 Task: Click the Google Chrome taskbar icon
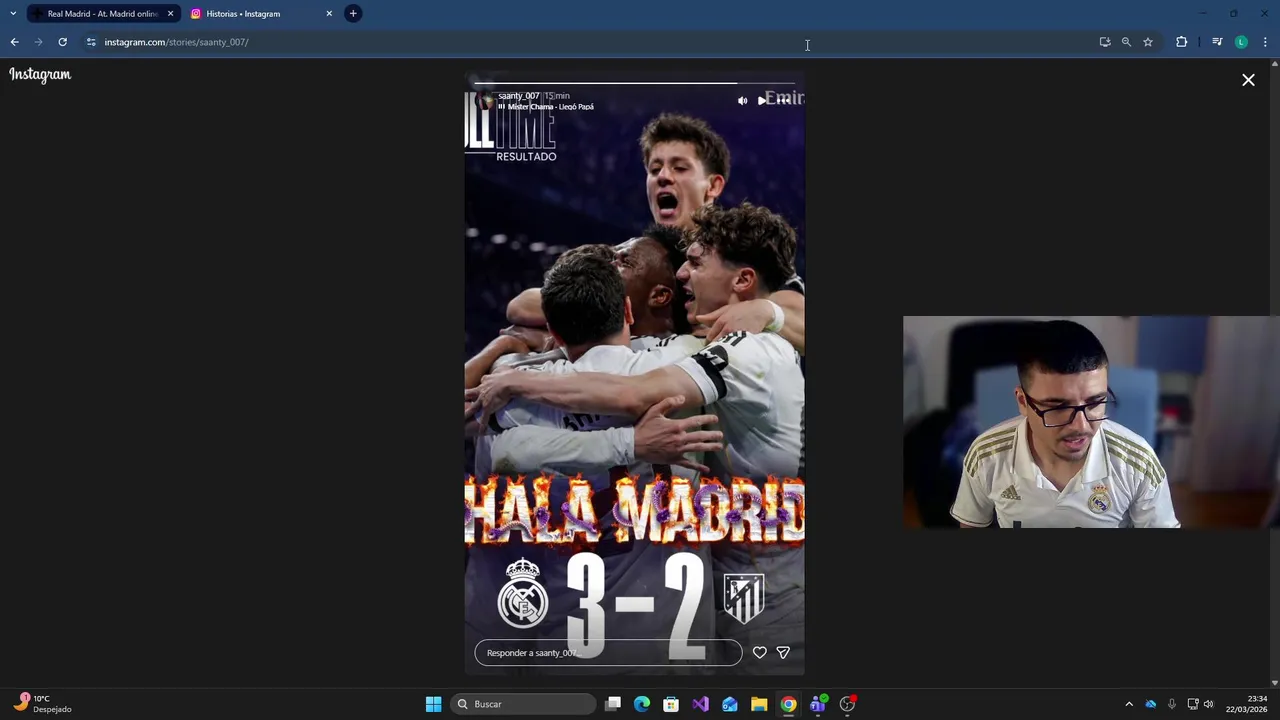tap(788, 704)
